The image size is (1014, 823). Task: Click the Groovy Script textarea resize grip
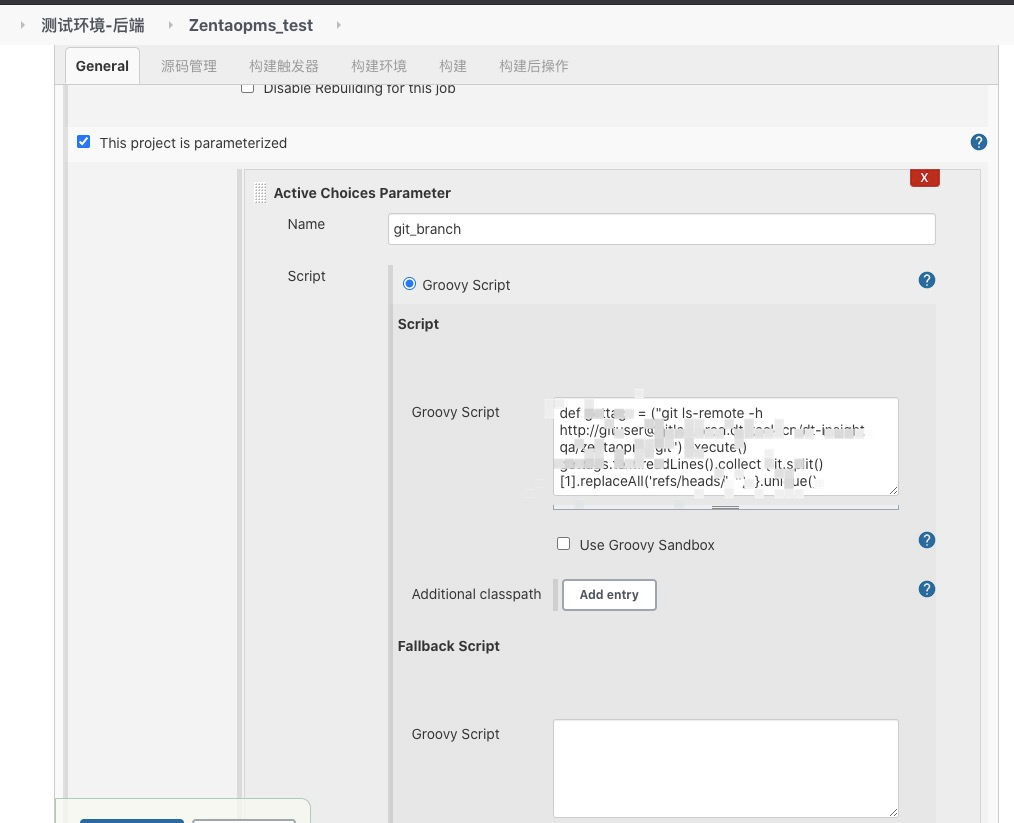(x=893, y=491)
